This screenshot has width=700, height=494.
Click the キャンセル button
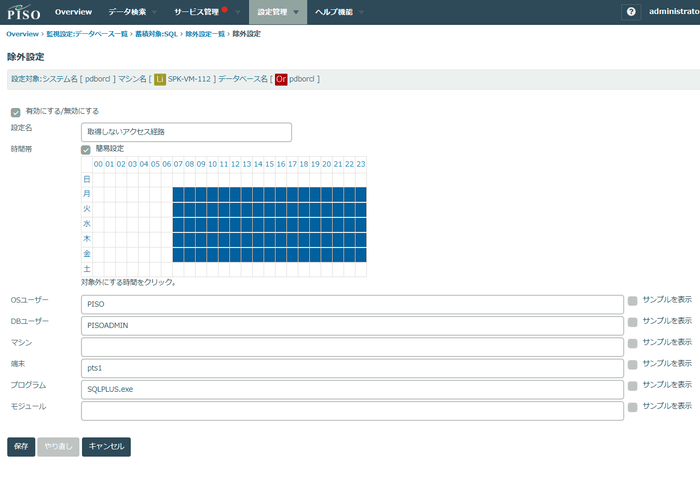[106, 446]
